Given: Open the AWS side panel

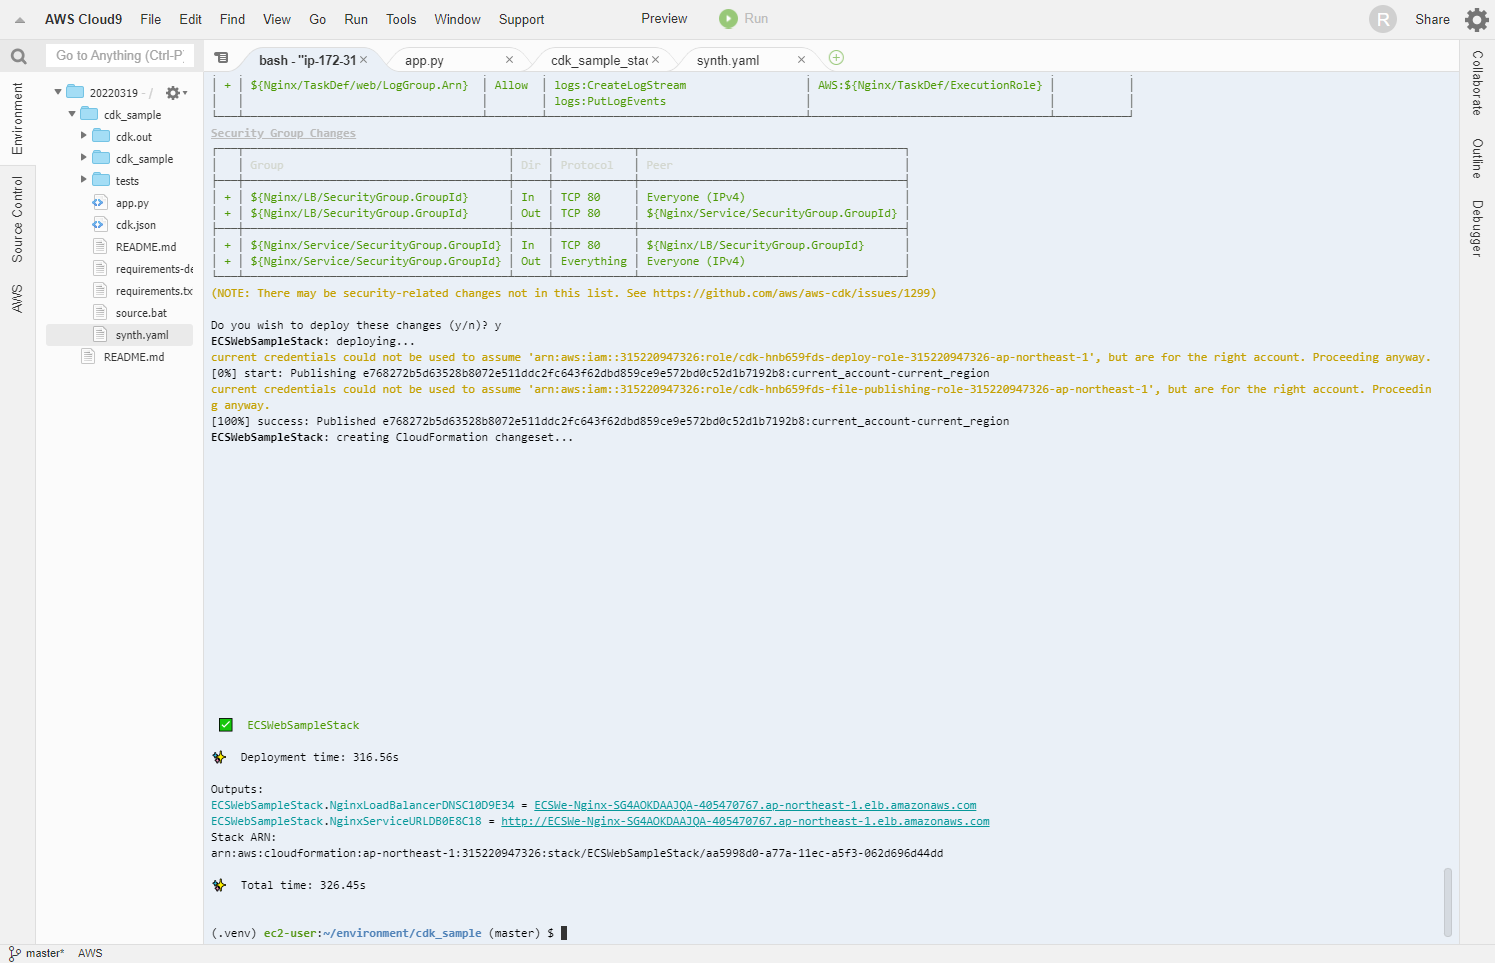Looking at the screenshot, I should [x=17, y=298].
